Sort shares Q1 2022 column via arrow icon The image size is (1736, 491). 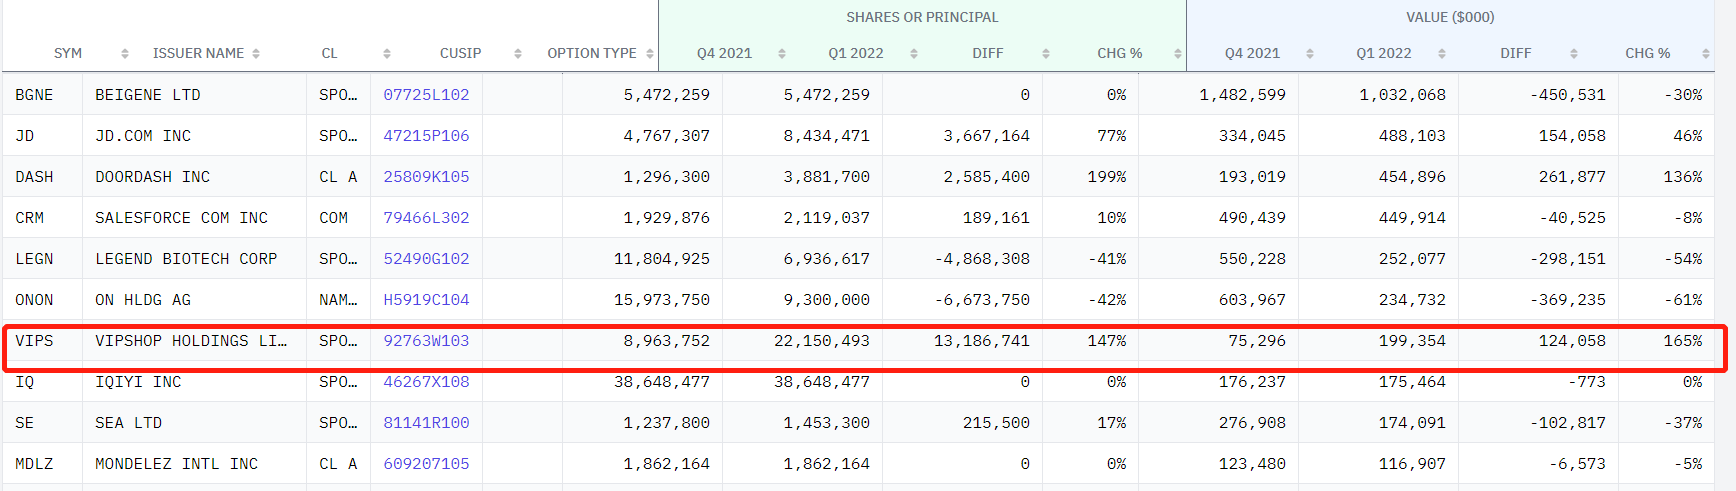914,54
